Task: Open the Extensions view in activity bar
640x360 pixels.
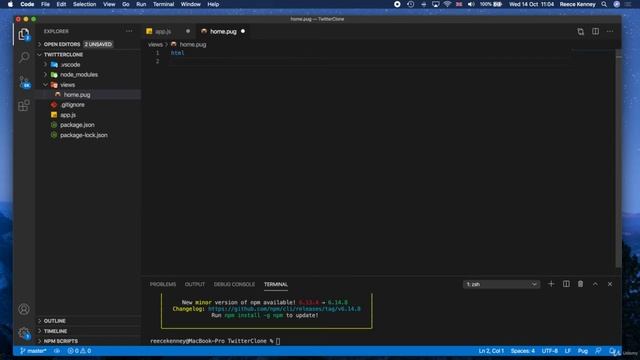Action: point(24,106)
